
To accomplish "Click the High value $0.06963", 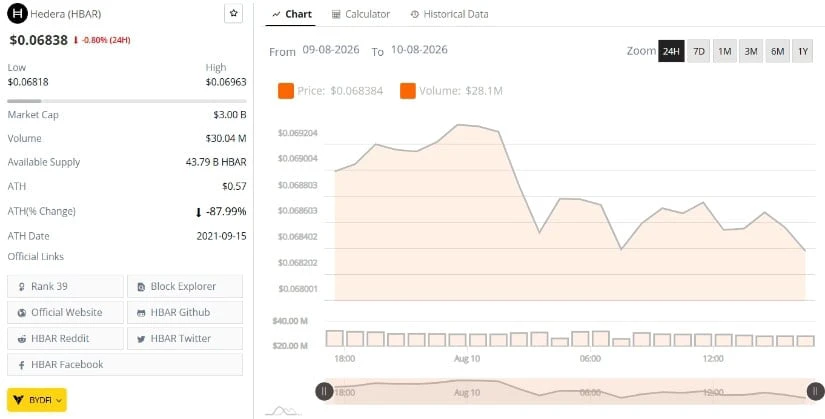I will click(x=226, y=82).
